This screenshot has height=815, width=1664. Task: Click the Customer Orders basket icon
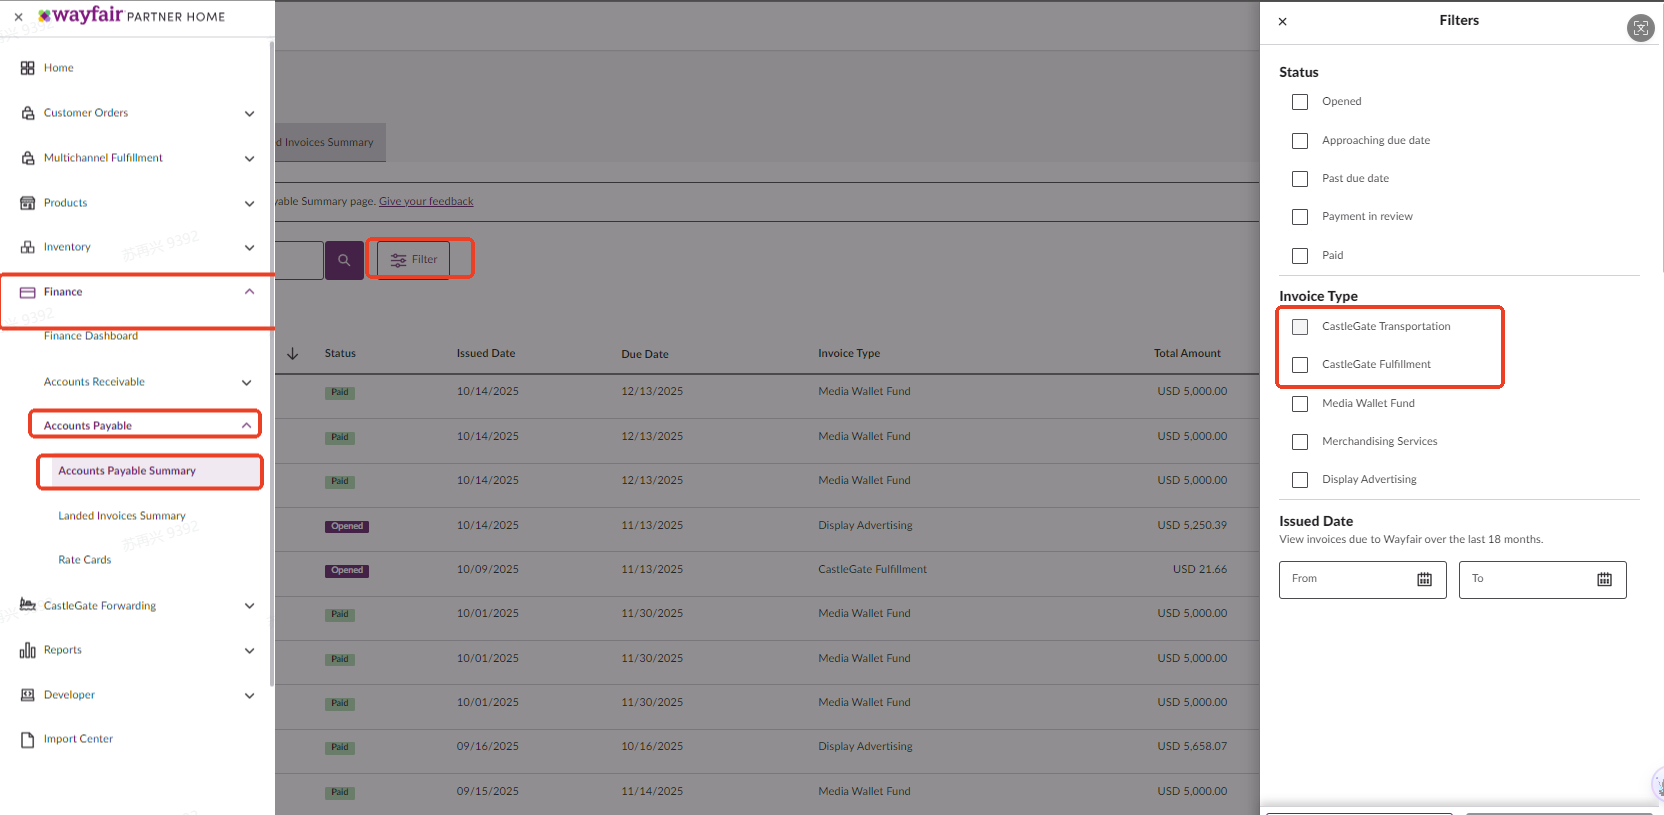pos(27,113)
